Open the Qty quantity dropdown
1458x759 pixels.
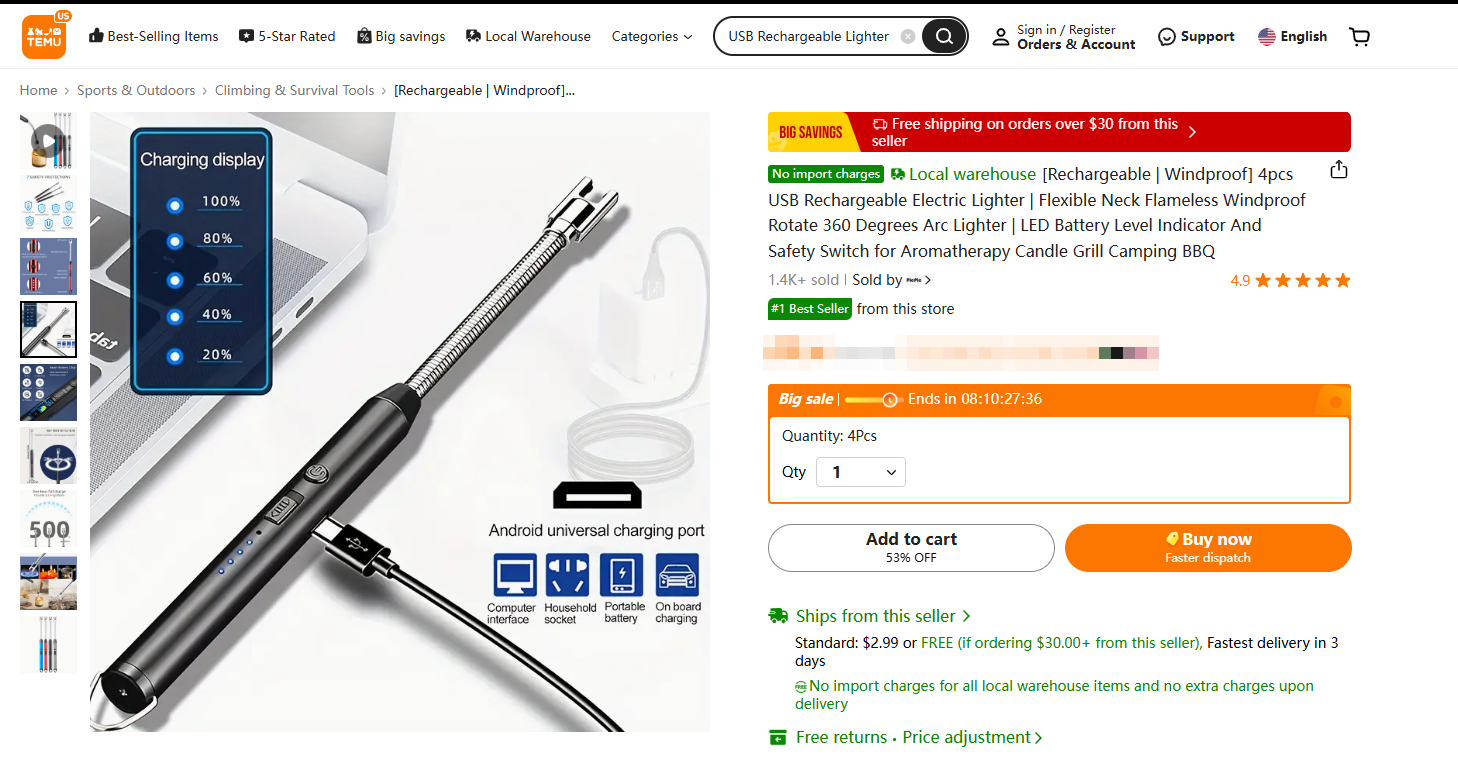pos(861,472)
